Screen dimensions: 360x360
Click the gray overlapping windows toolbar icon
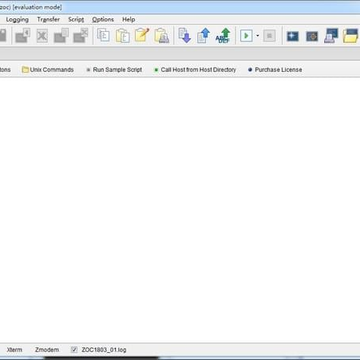(61, 35)
